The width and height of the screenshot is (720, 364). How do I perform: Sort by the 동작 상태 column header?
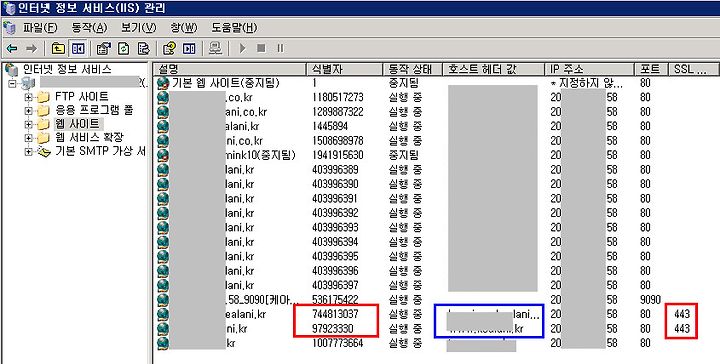pos(412,69)
